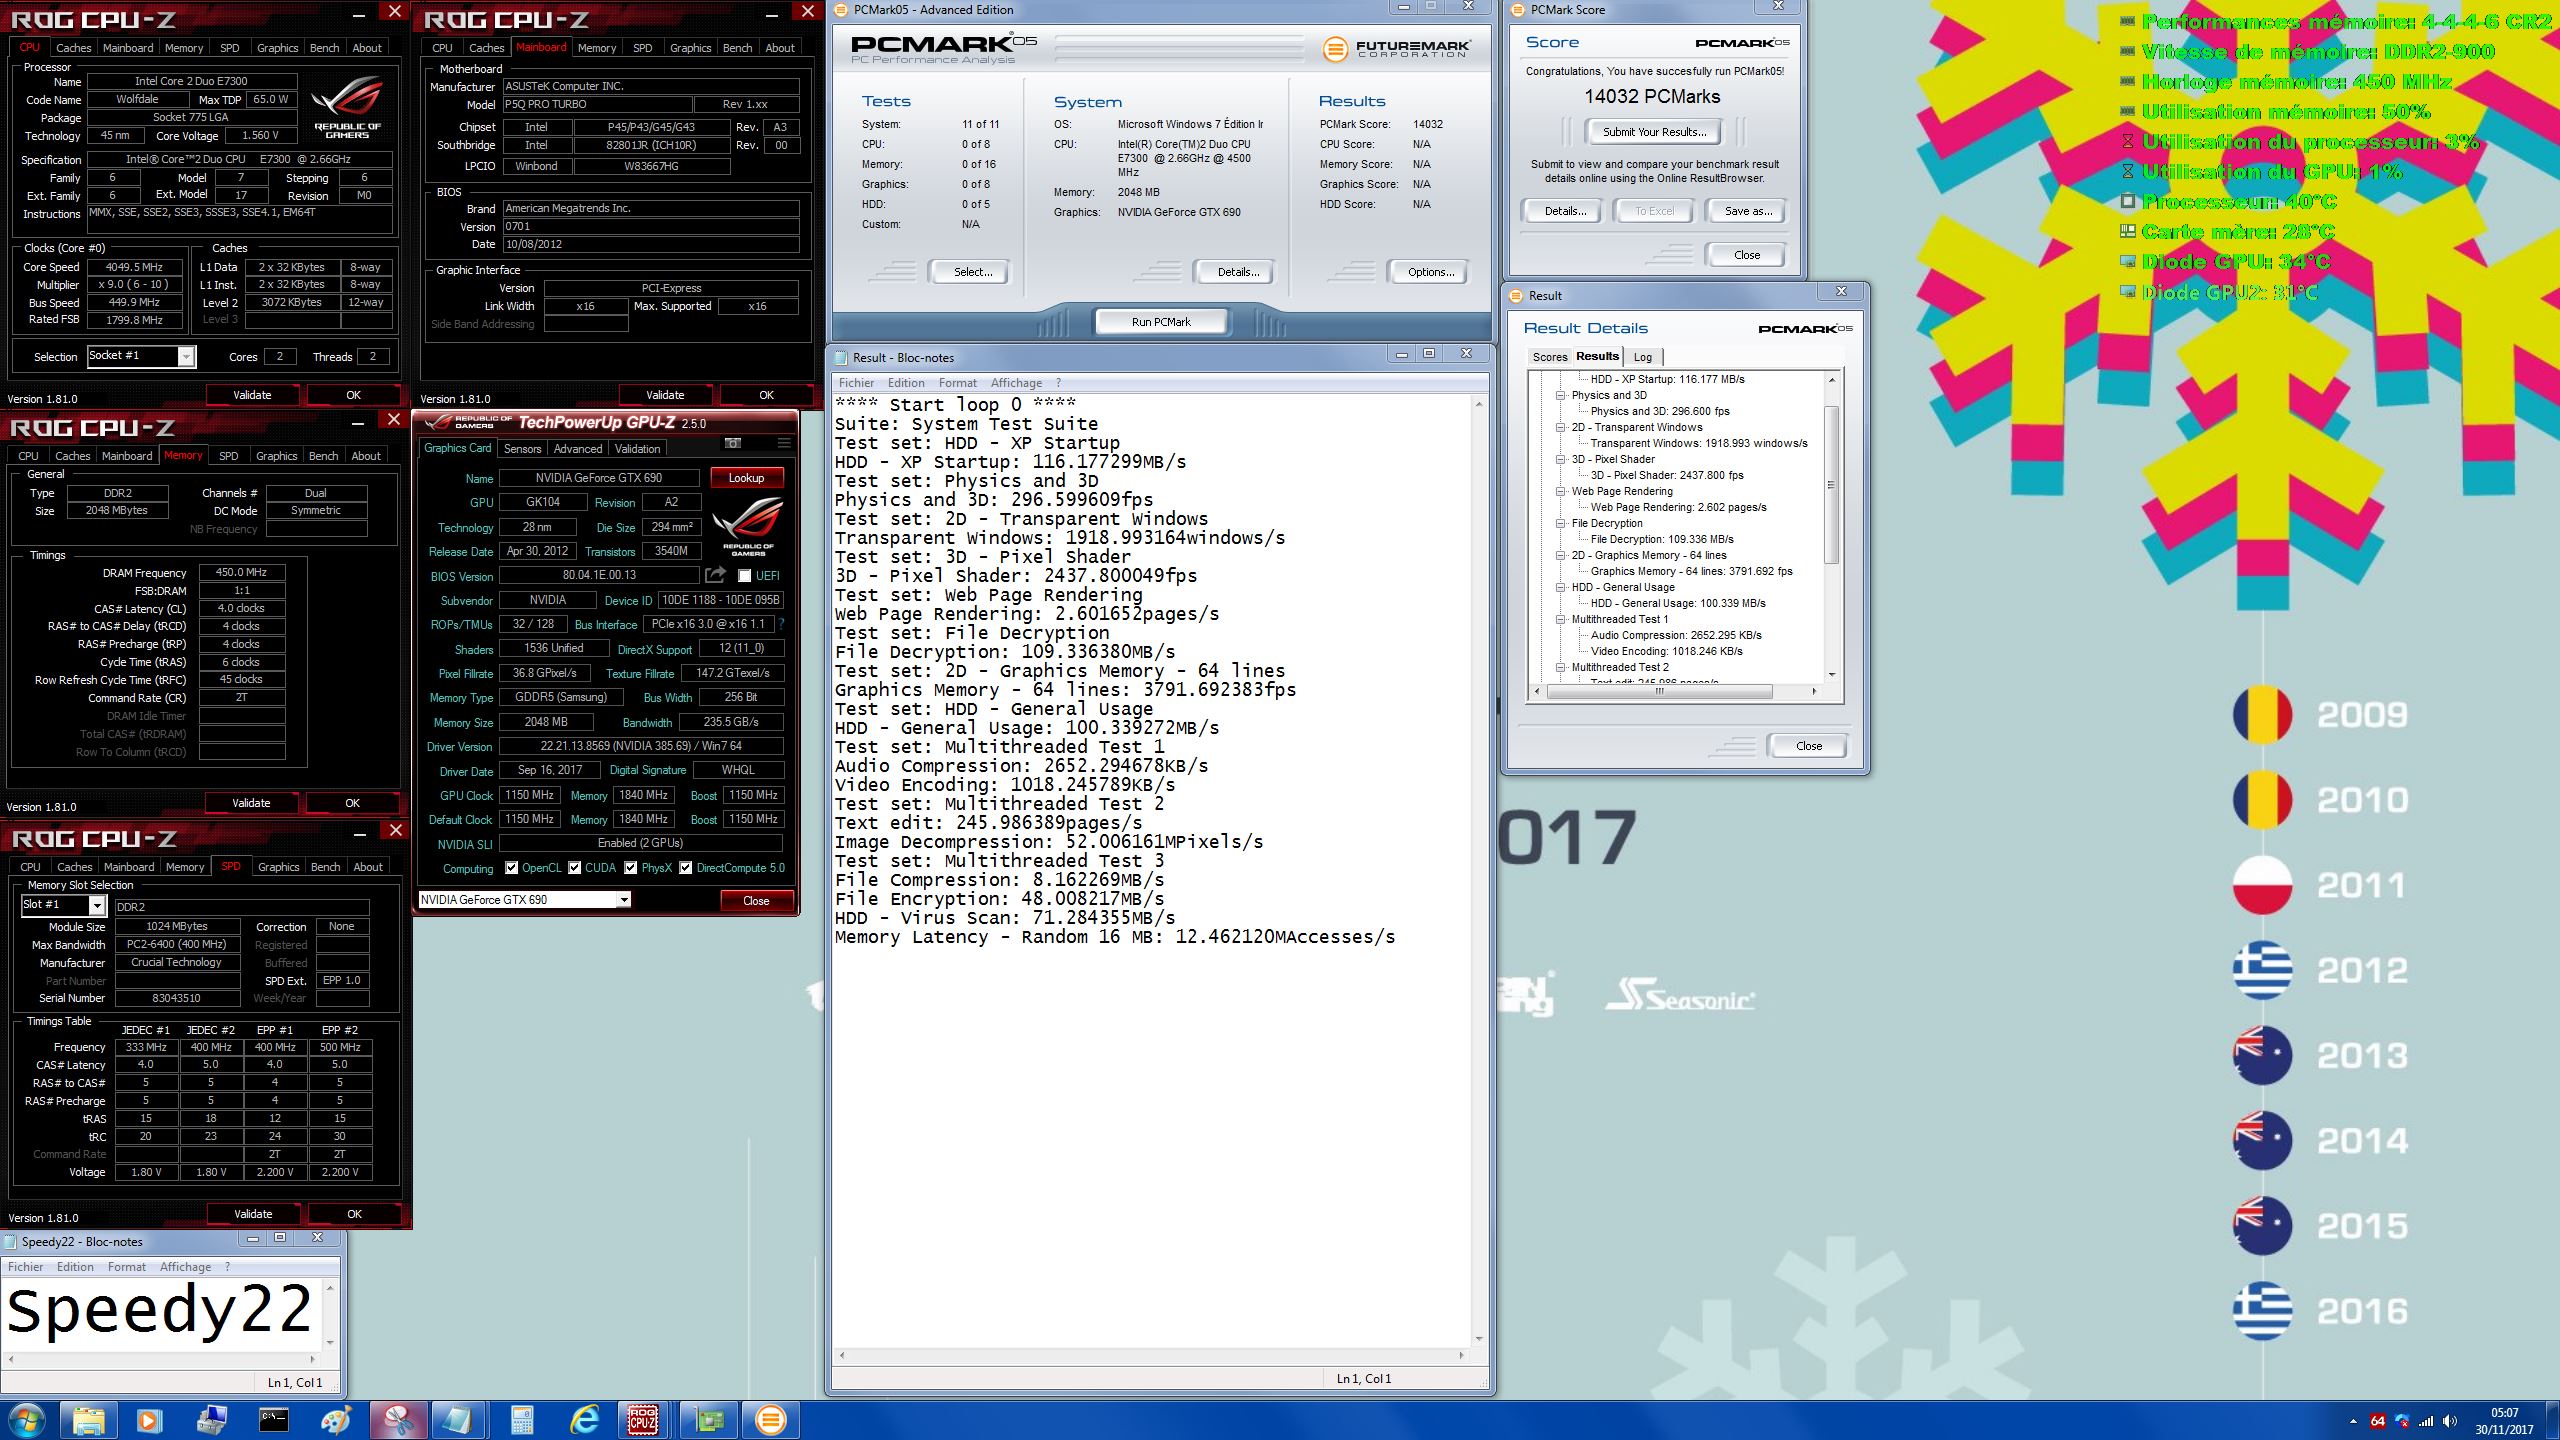Open the Format menu in Result Notepad
This screenshot has width=2560, height=1440.
coord(957,383)
